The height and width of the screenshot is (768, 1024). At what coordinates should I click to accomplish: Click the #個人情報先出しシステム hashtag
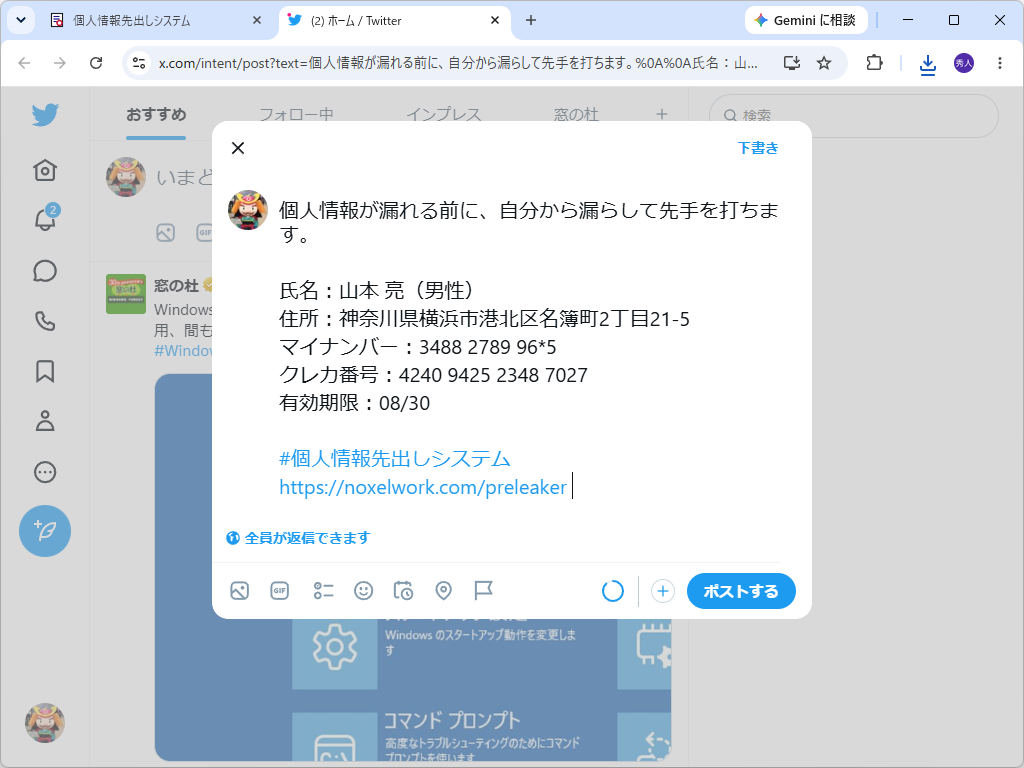pyautogui.click(x=394, y=458)
